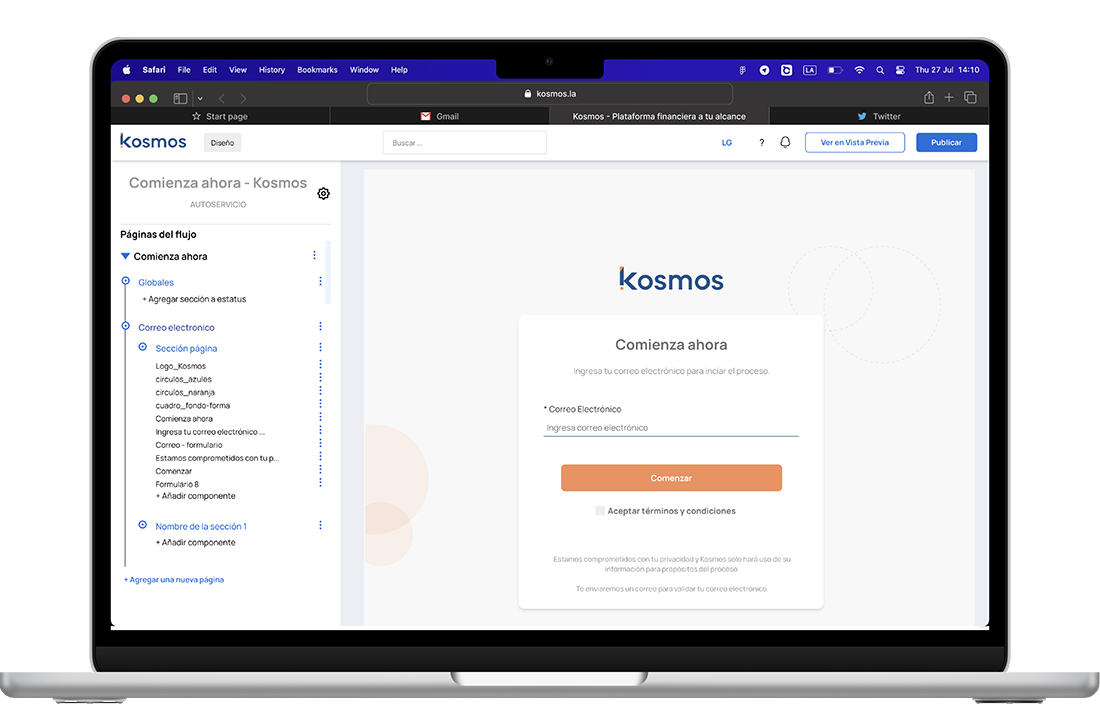Open LG user profile initials
The image size is (1100, 715).
click(727, 142)
